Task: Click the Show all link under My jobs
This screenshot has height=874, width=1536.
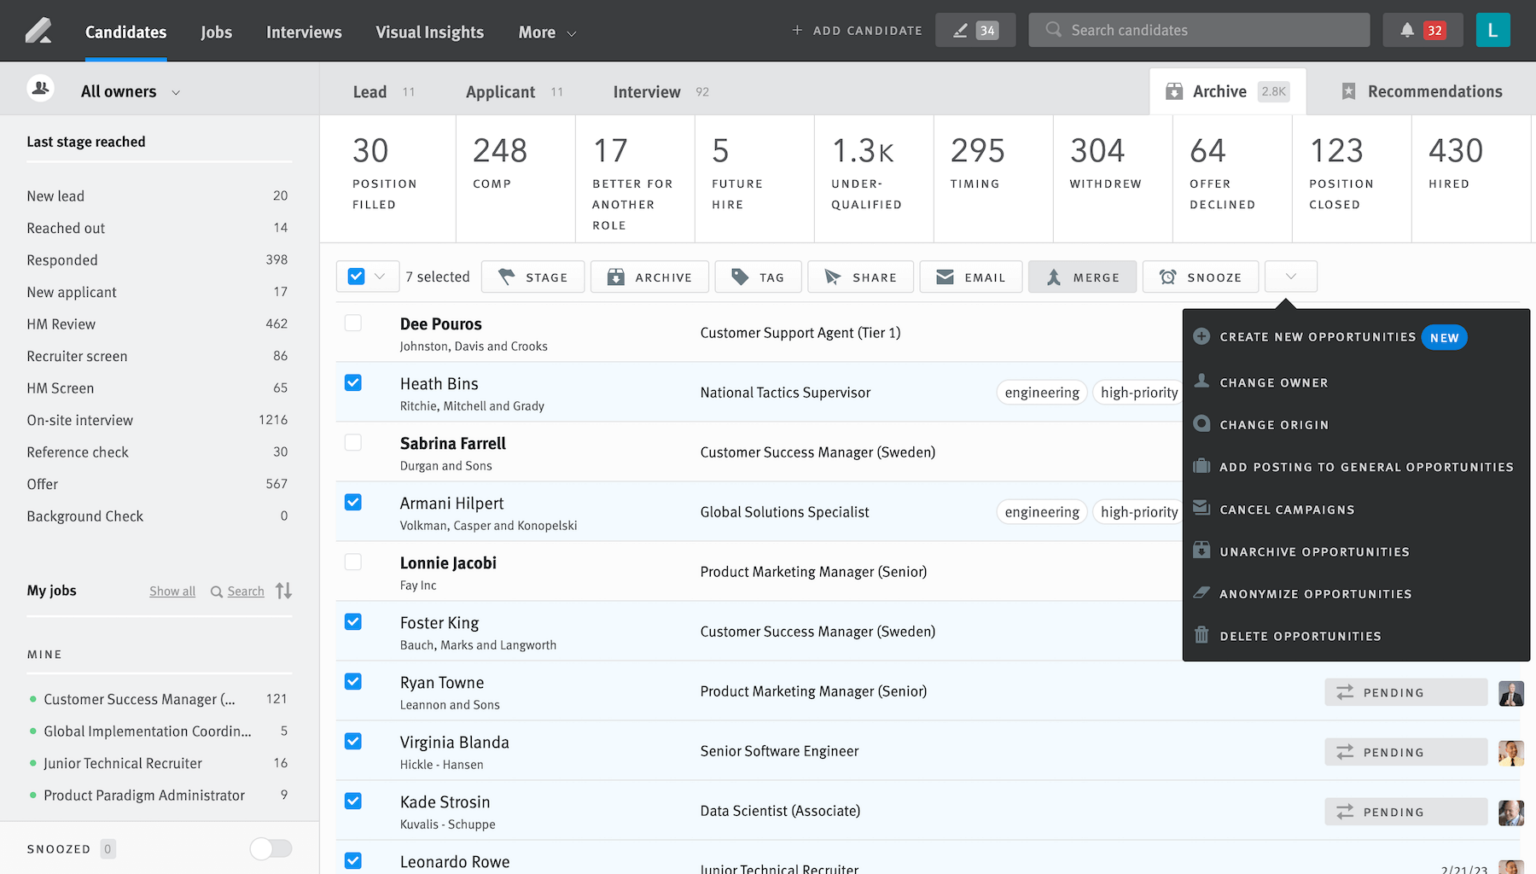Action: (172, 590)
